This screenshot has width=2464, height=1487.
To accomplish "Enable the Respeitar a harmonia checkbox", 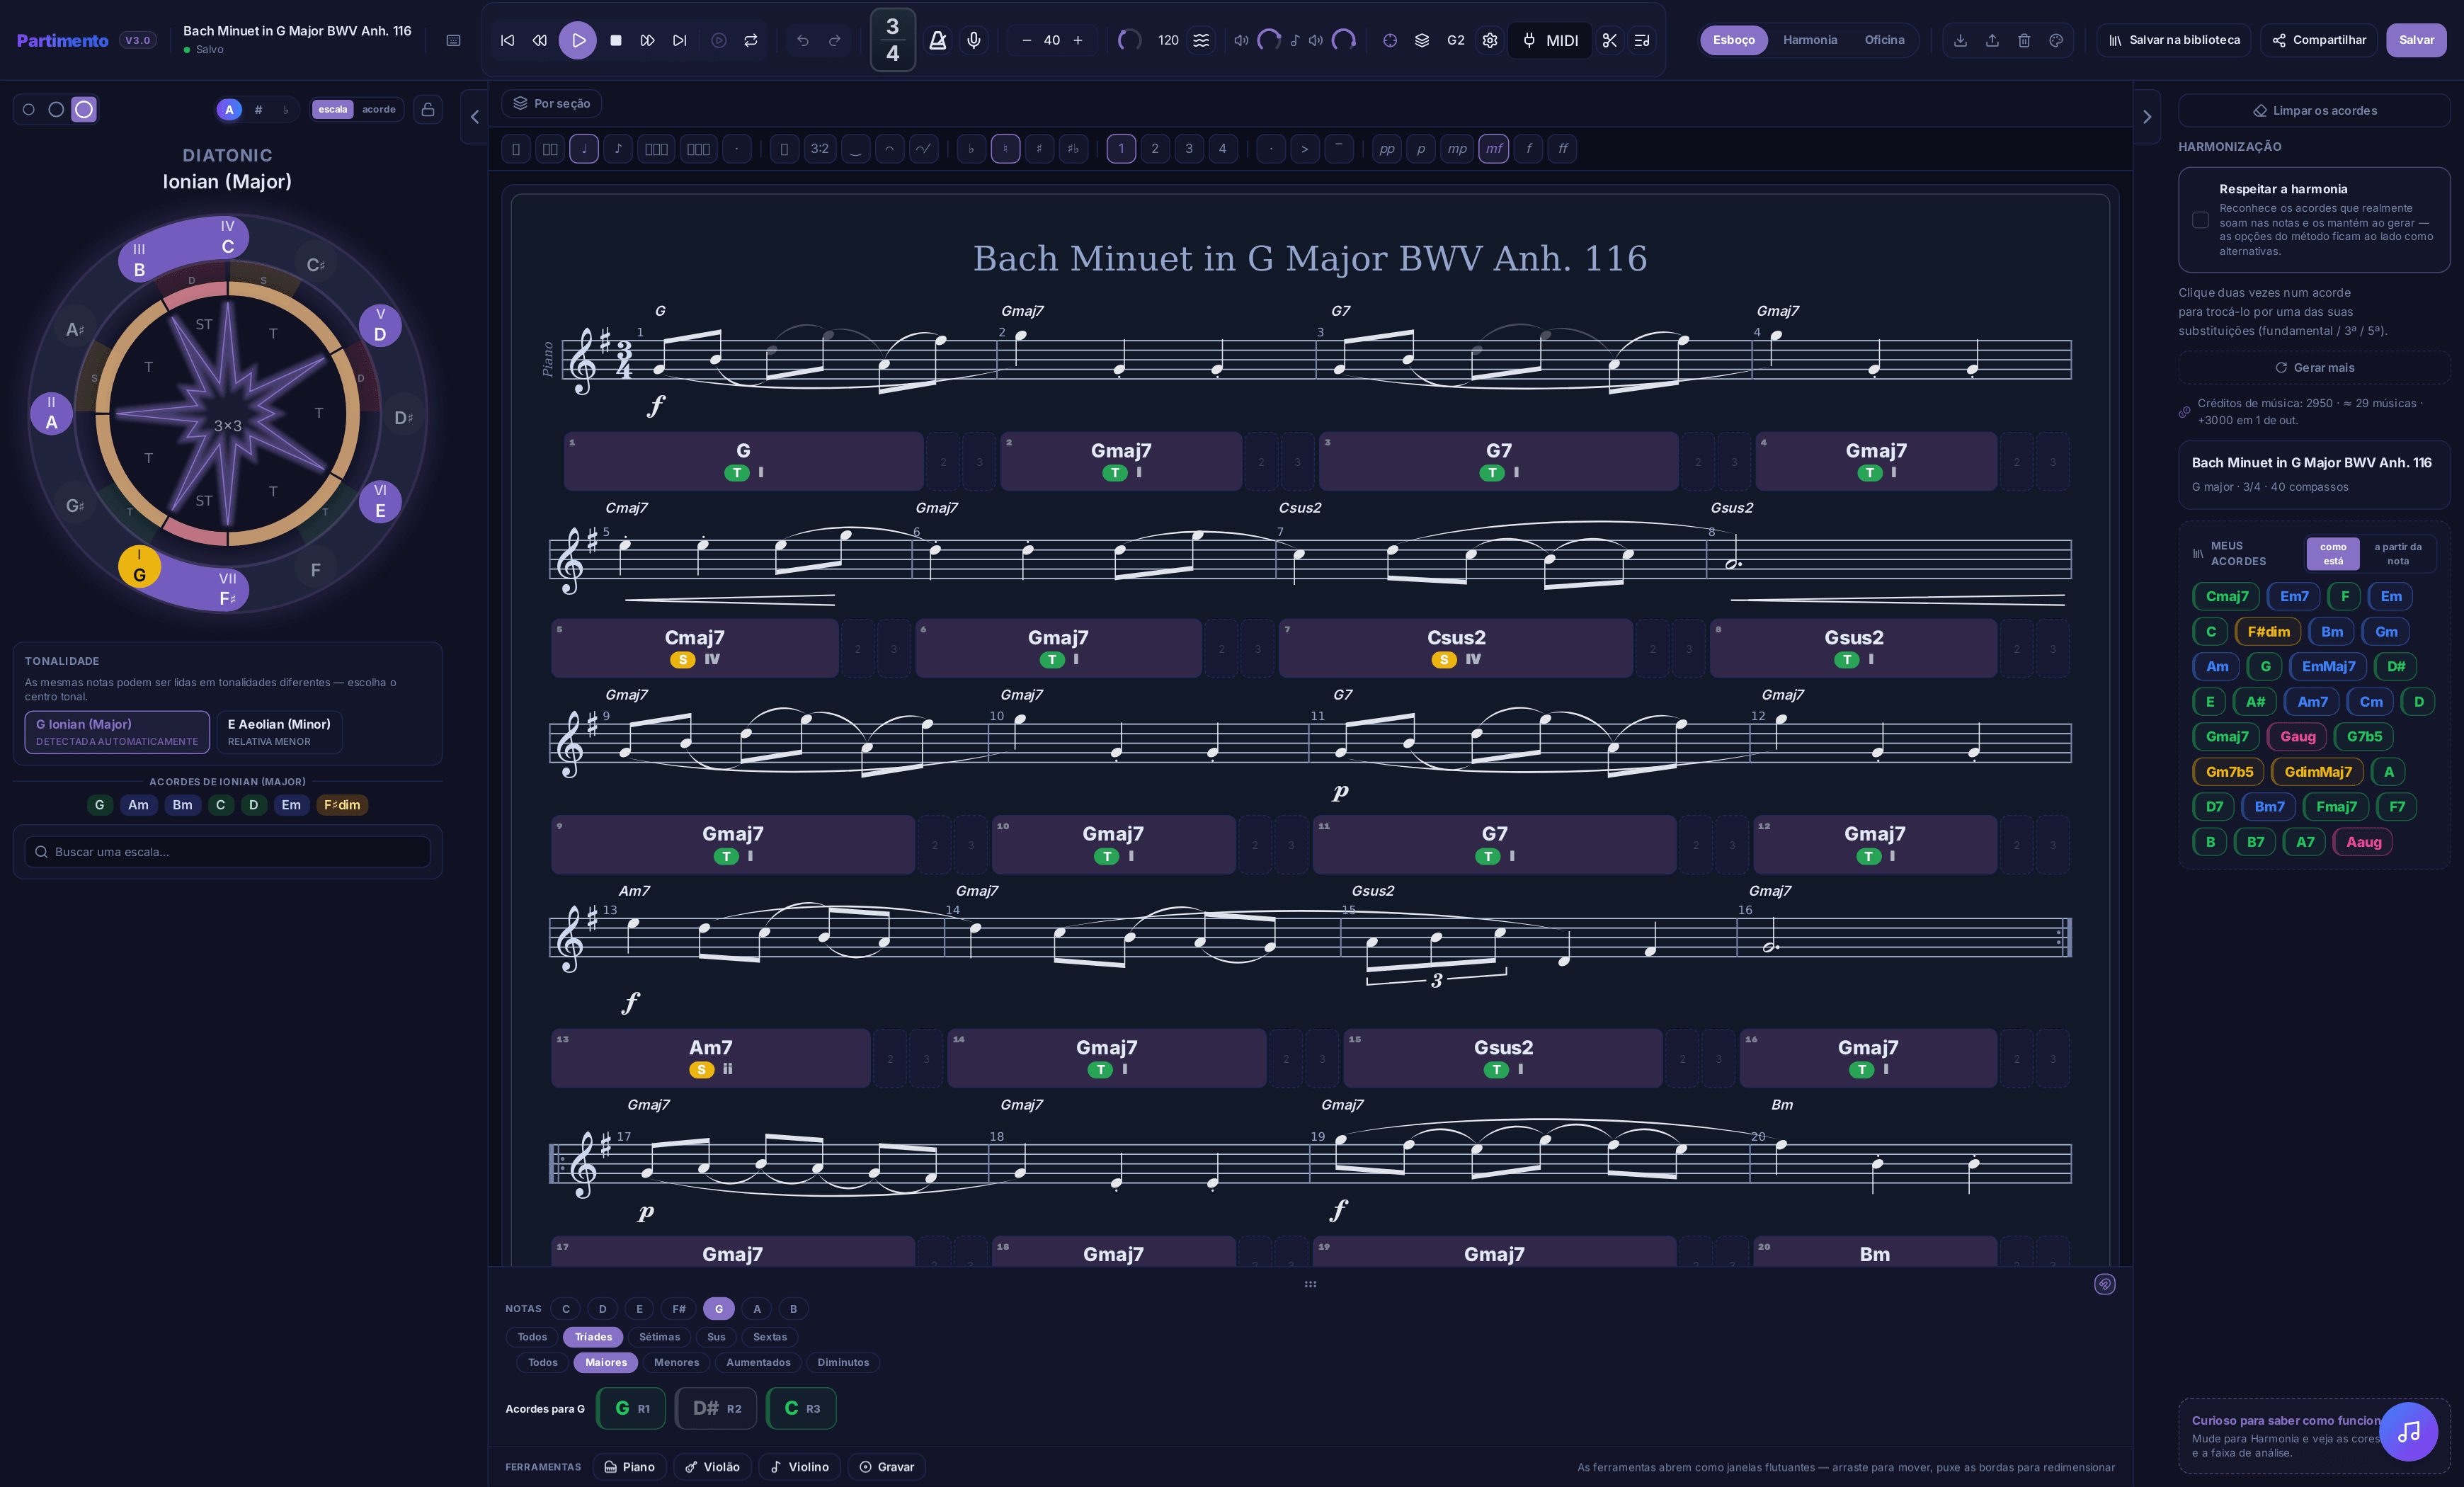I will tap(2200, 219).
